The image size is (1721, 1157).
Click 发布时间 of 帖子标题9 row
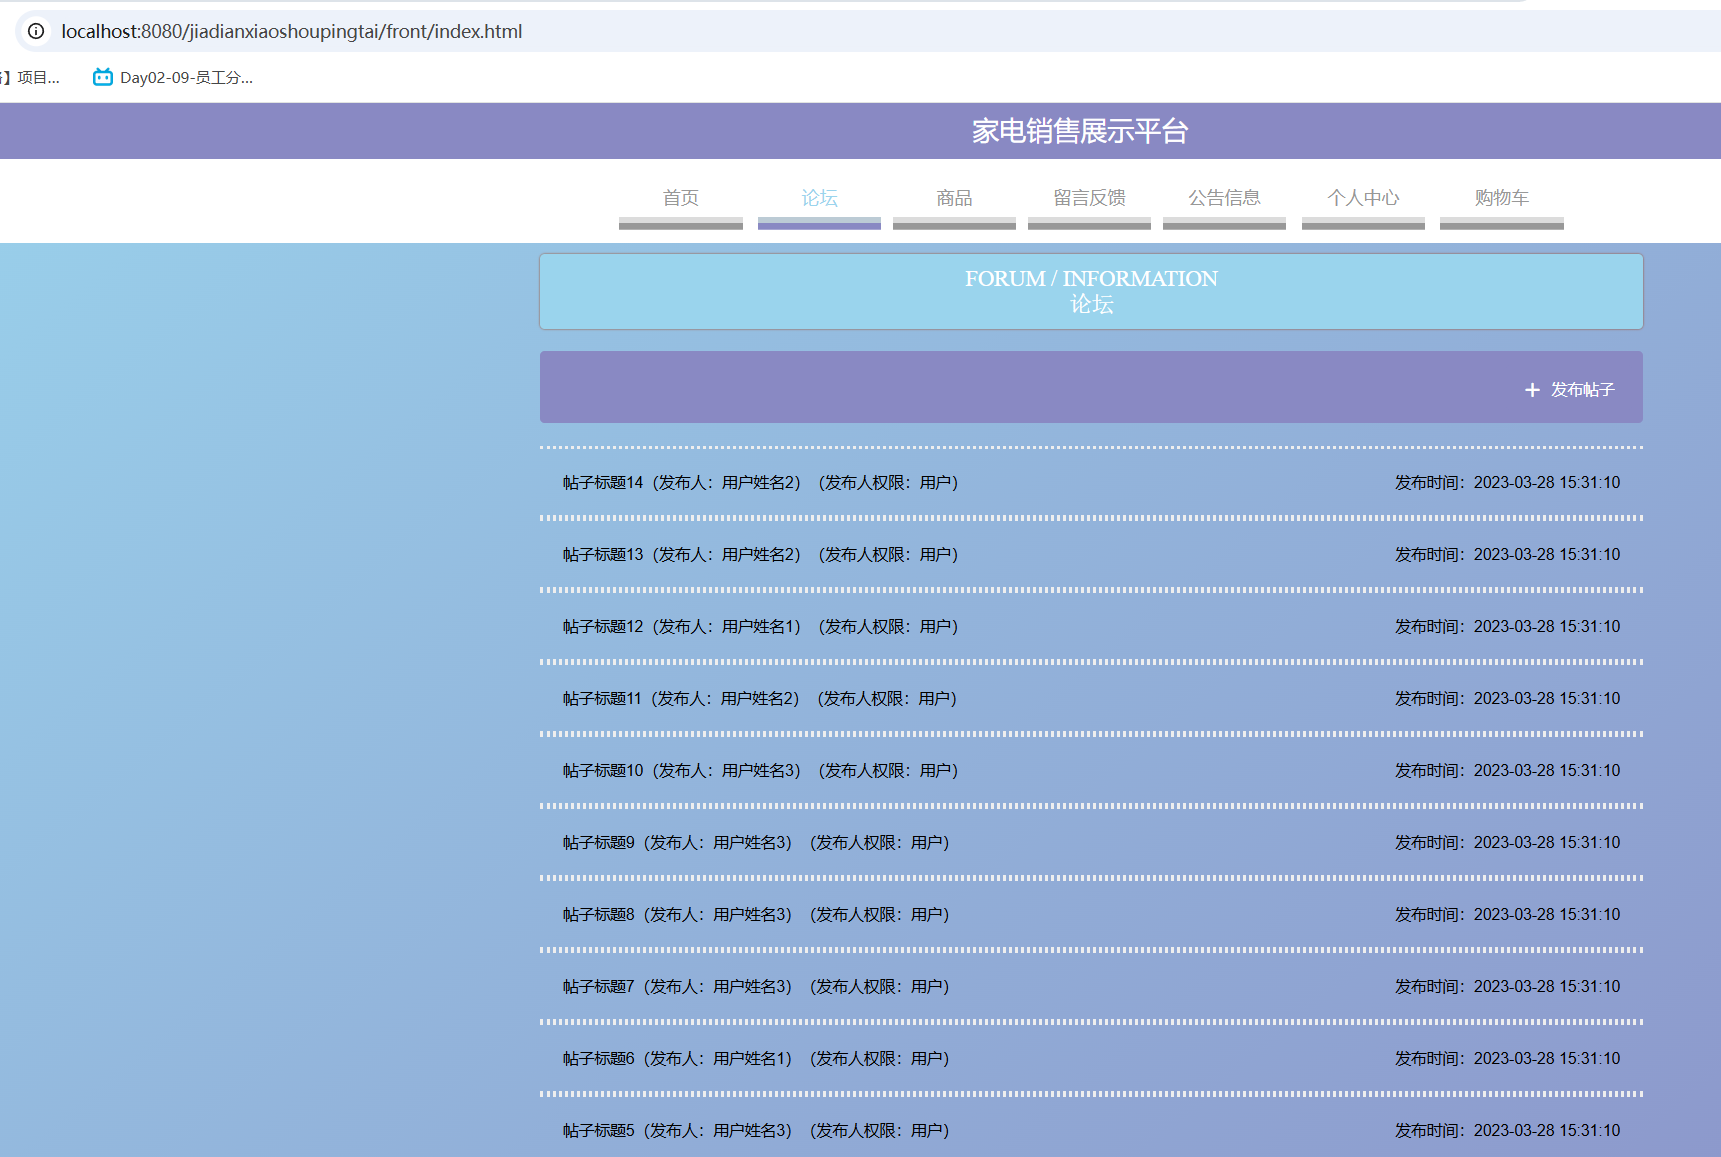tap(1508, 843)
